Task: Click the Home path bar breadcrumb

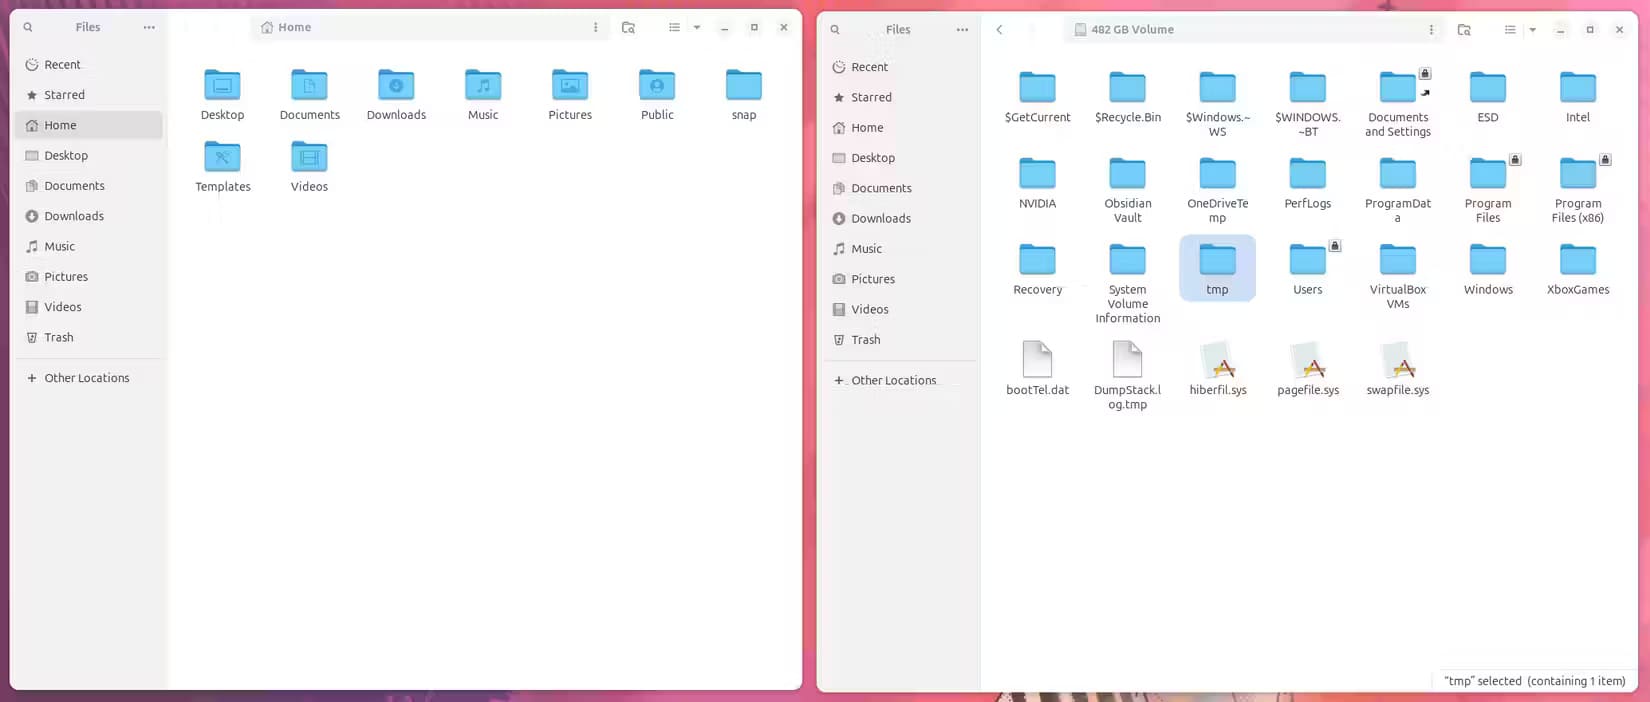Action: click(x=286, y=27)
